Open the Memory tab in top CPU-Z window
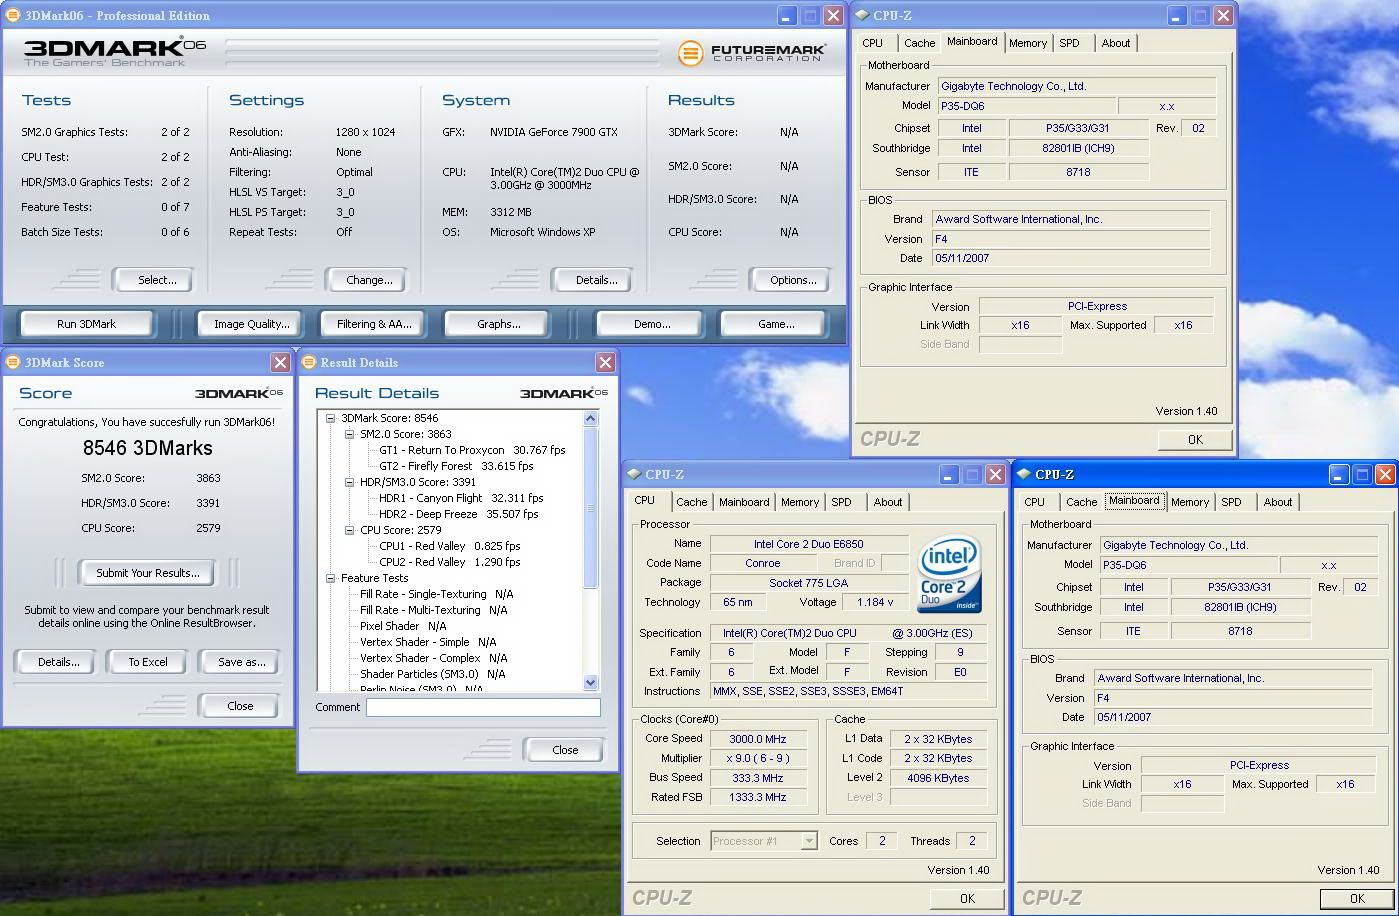Viewport: 1399px width, 916px height. point(1027,43)
